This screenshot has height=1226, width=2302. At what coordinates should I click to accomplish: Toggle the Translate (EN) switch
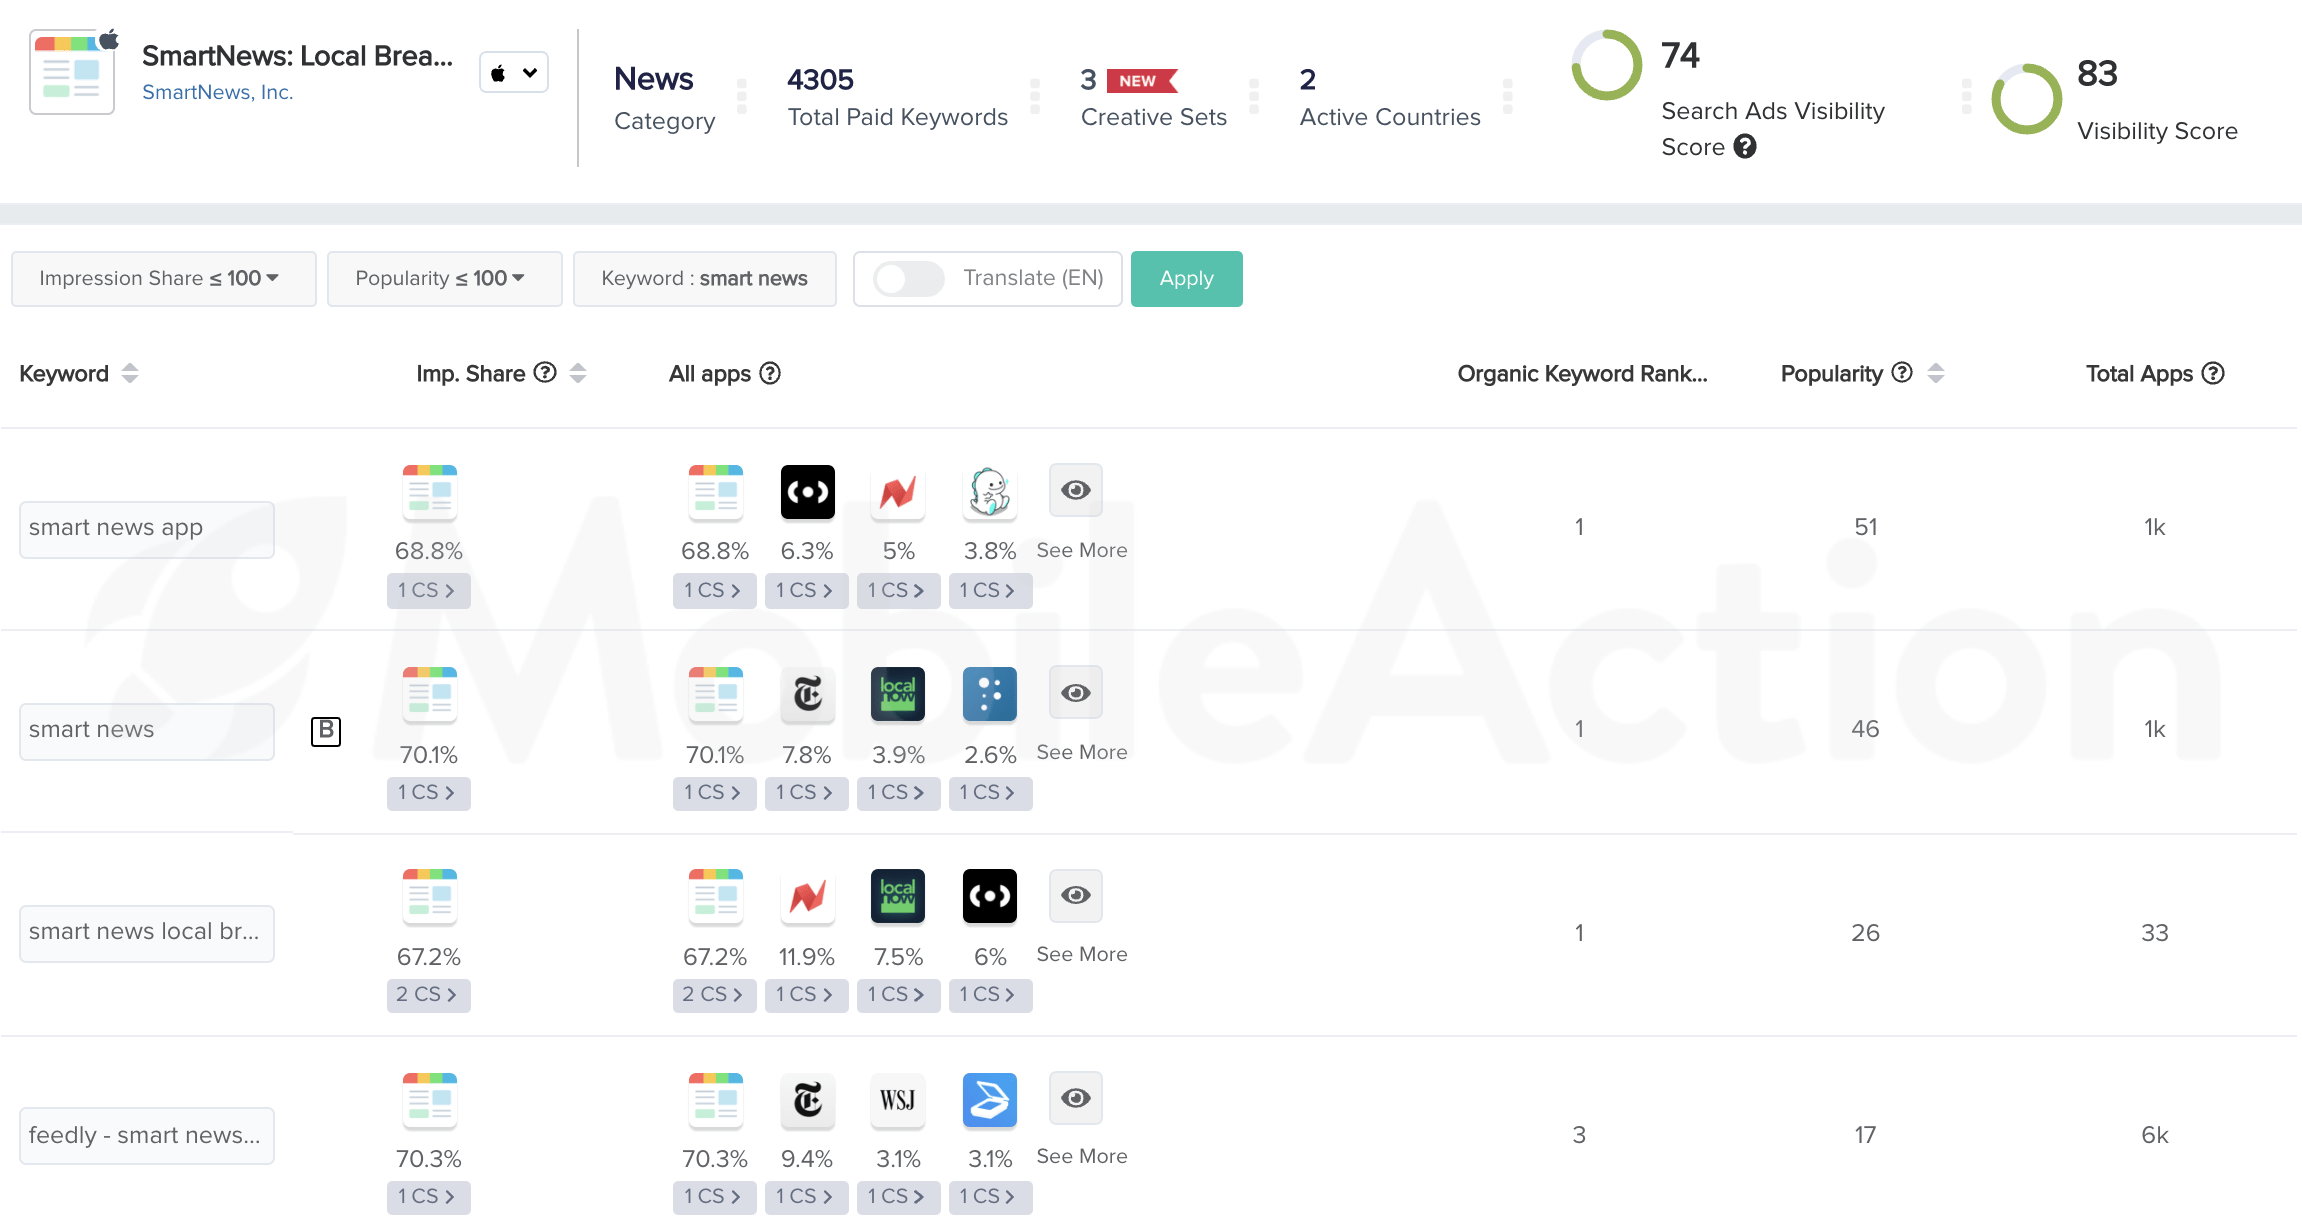[908, 278]
